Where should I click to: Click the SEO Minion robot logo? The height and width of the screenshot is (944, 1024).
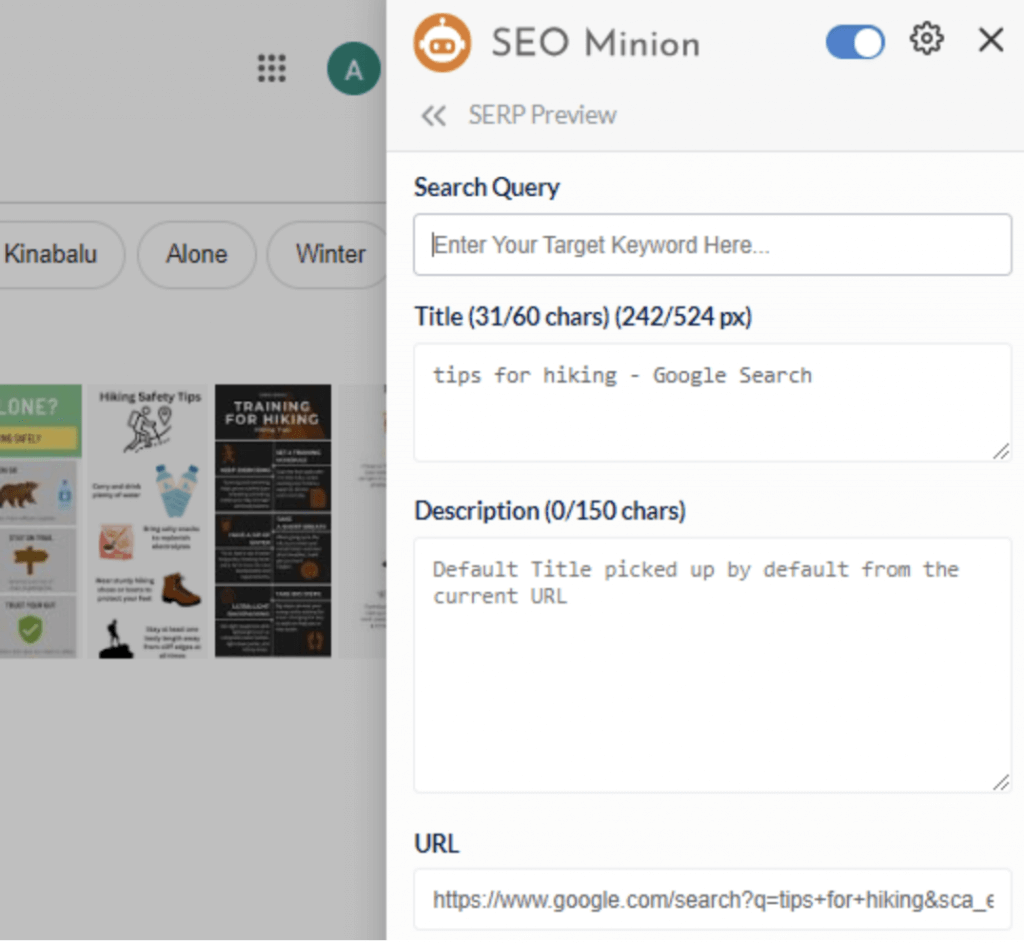442,43
